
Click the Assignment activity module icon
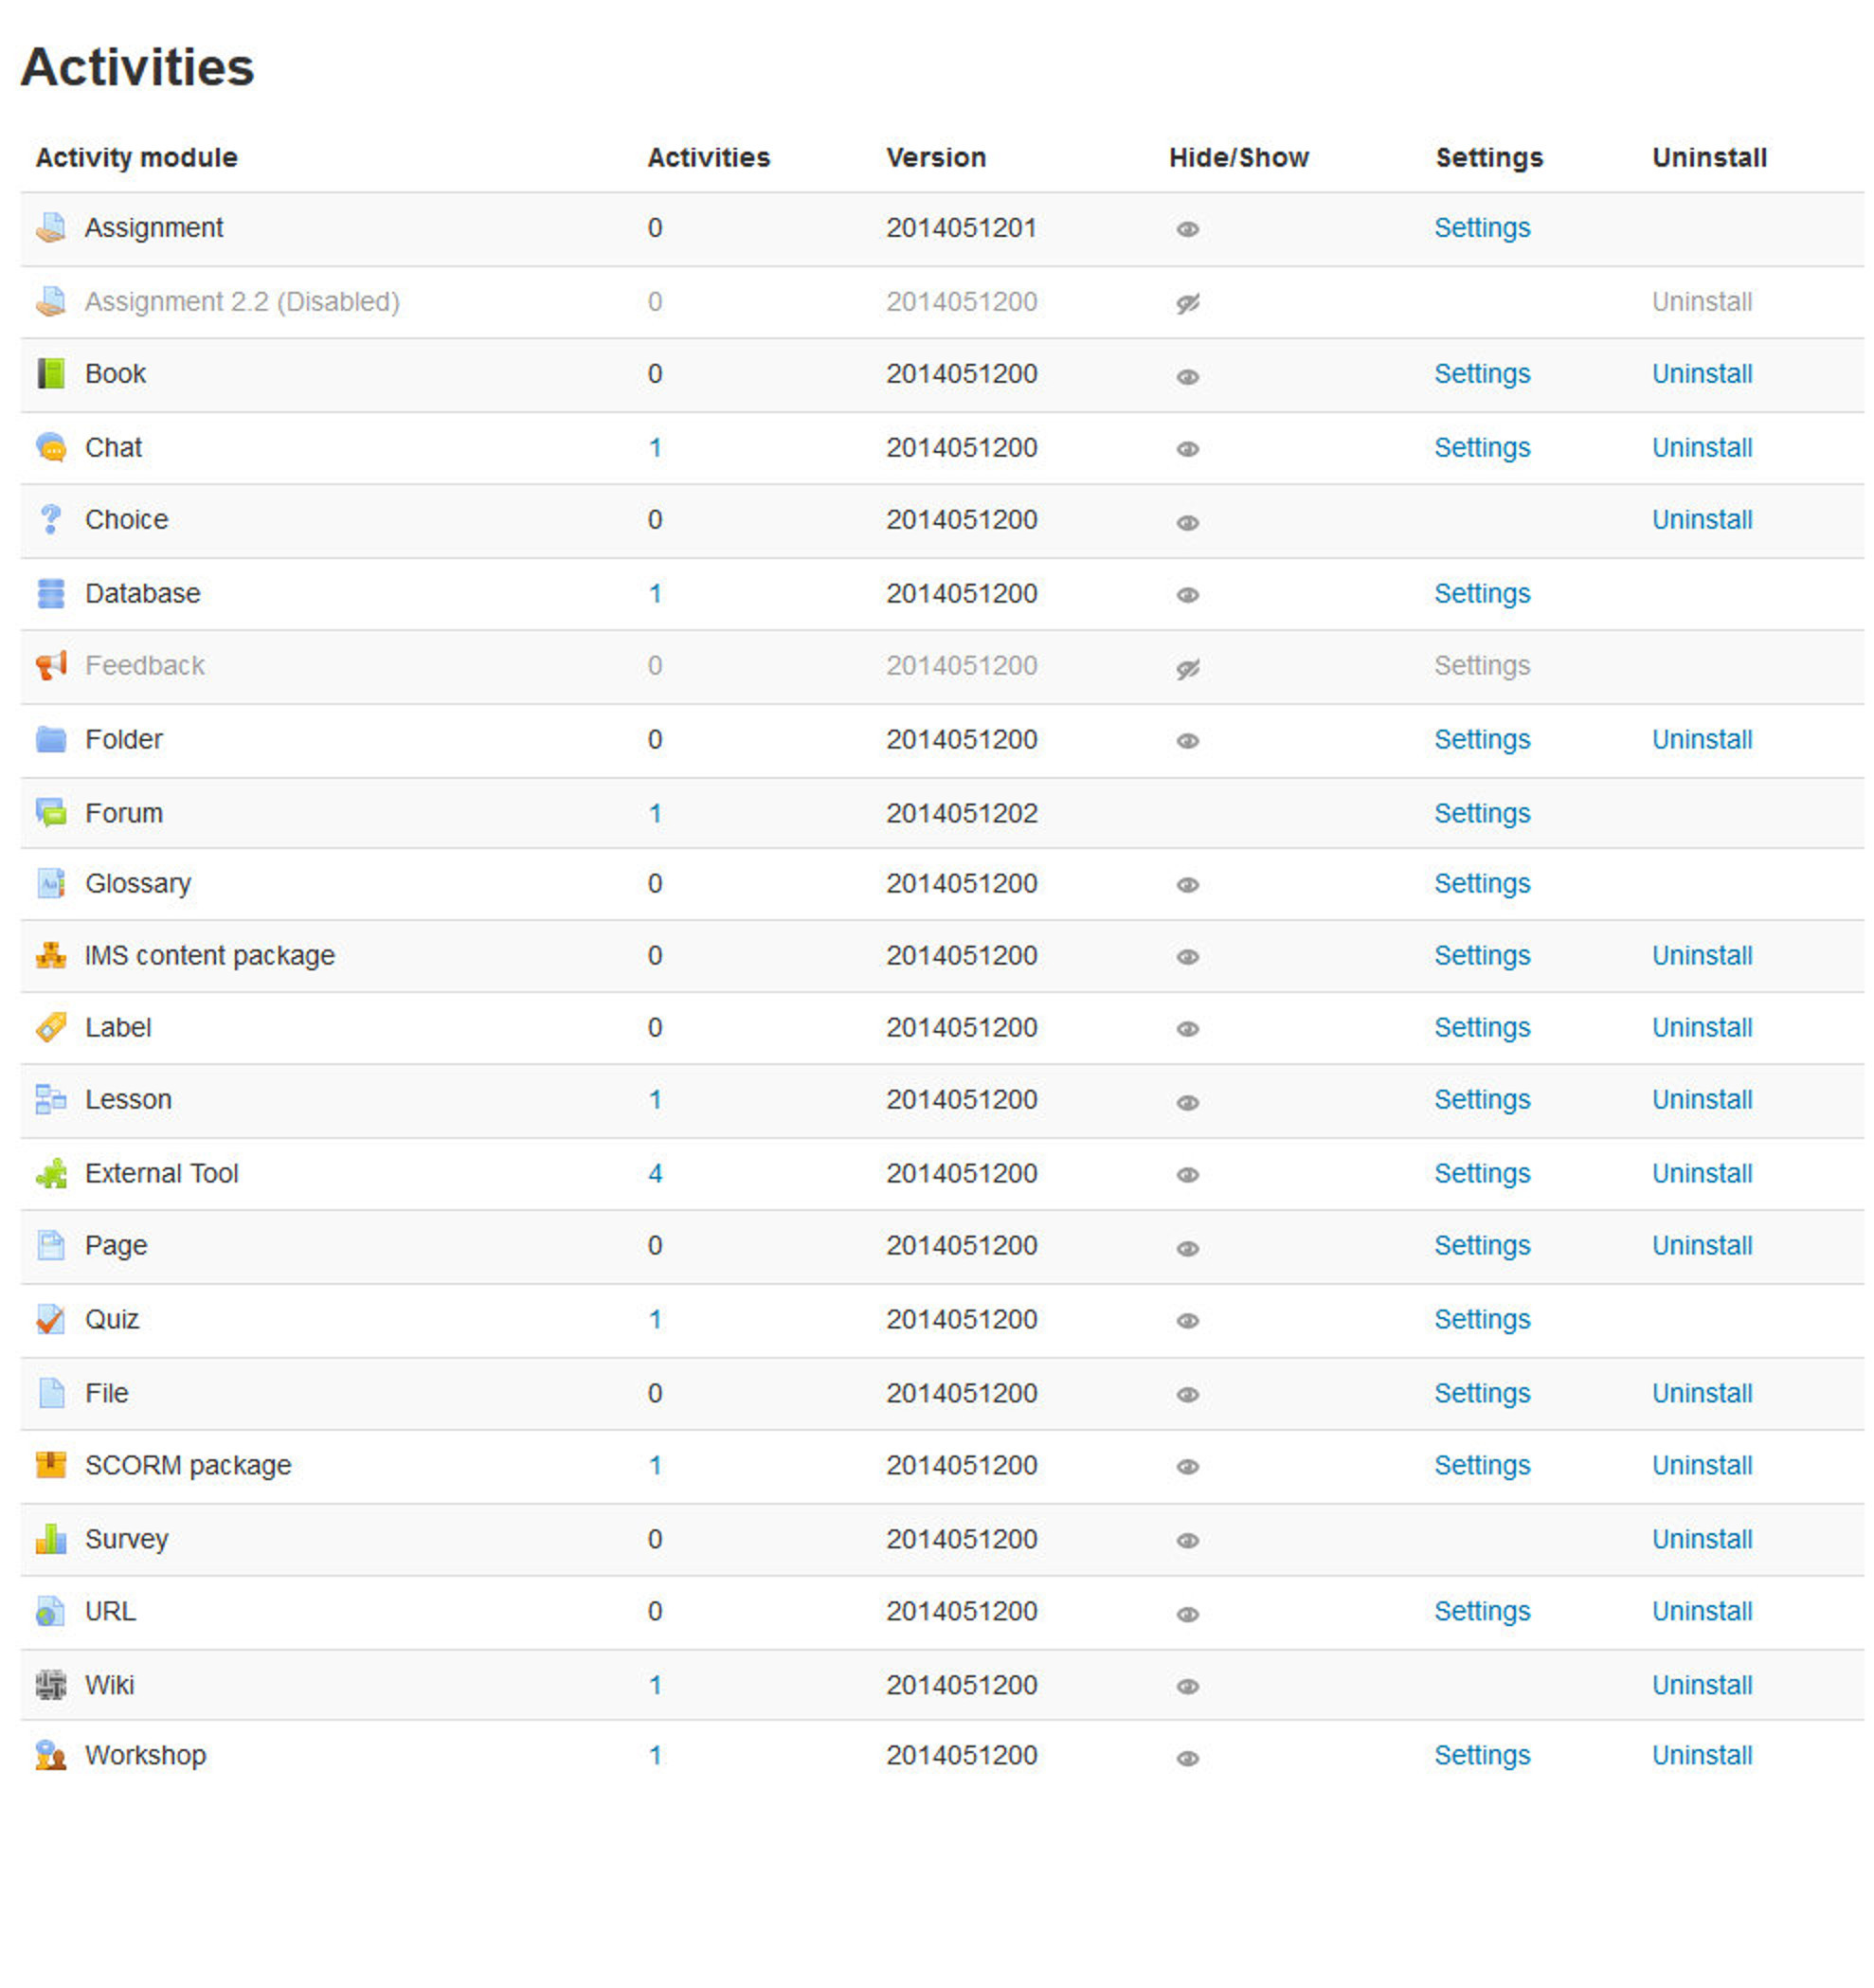pos(51,226)
